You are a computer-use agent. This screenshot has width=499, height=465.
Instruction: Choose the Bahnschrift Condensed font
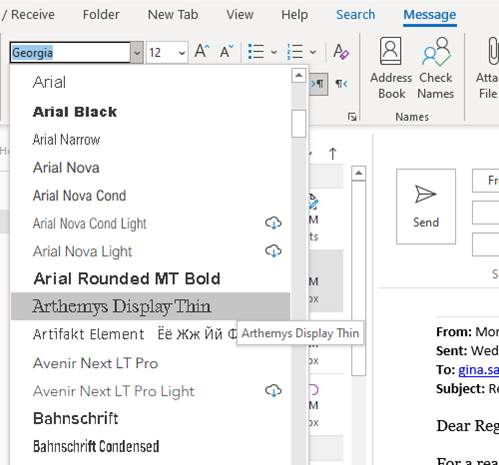pos(150,446)
